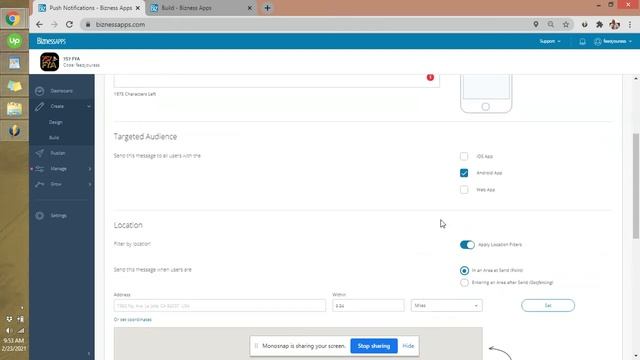The image size is (640, 360).
Task: Expand the Manage submenu arrow
Action: coord(90,169)
